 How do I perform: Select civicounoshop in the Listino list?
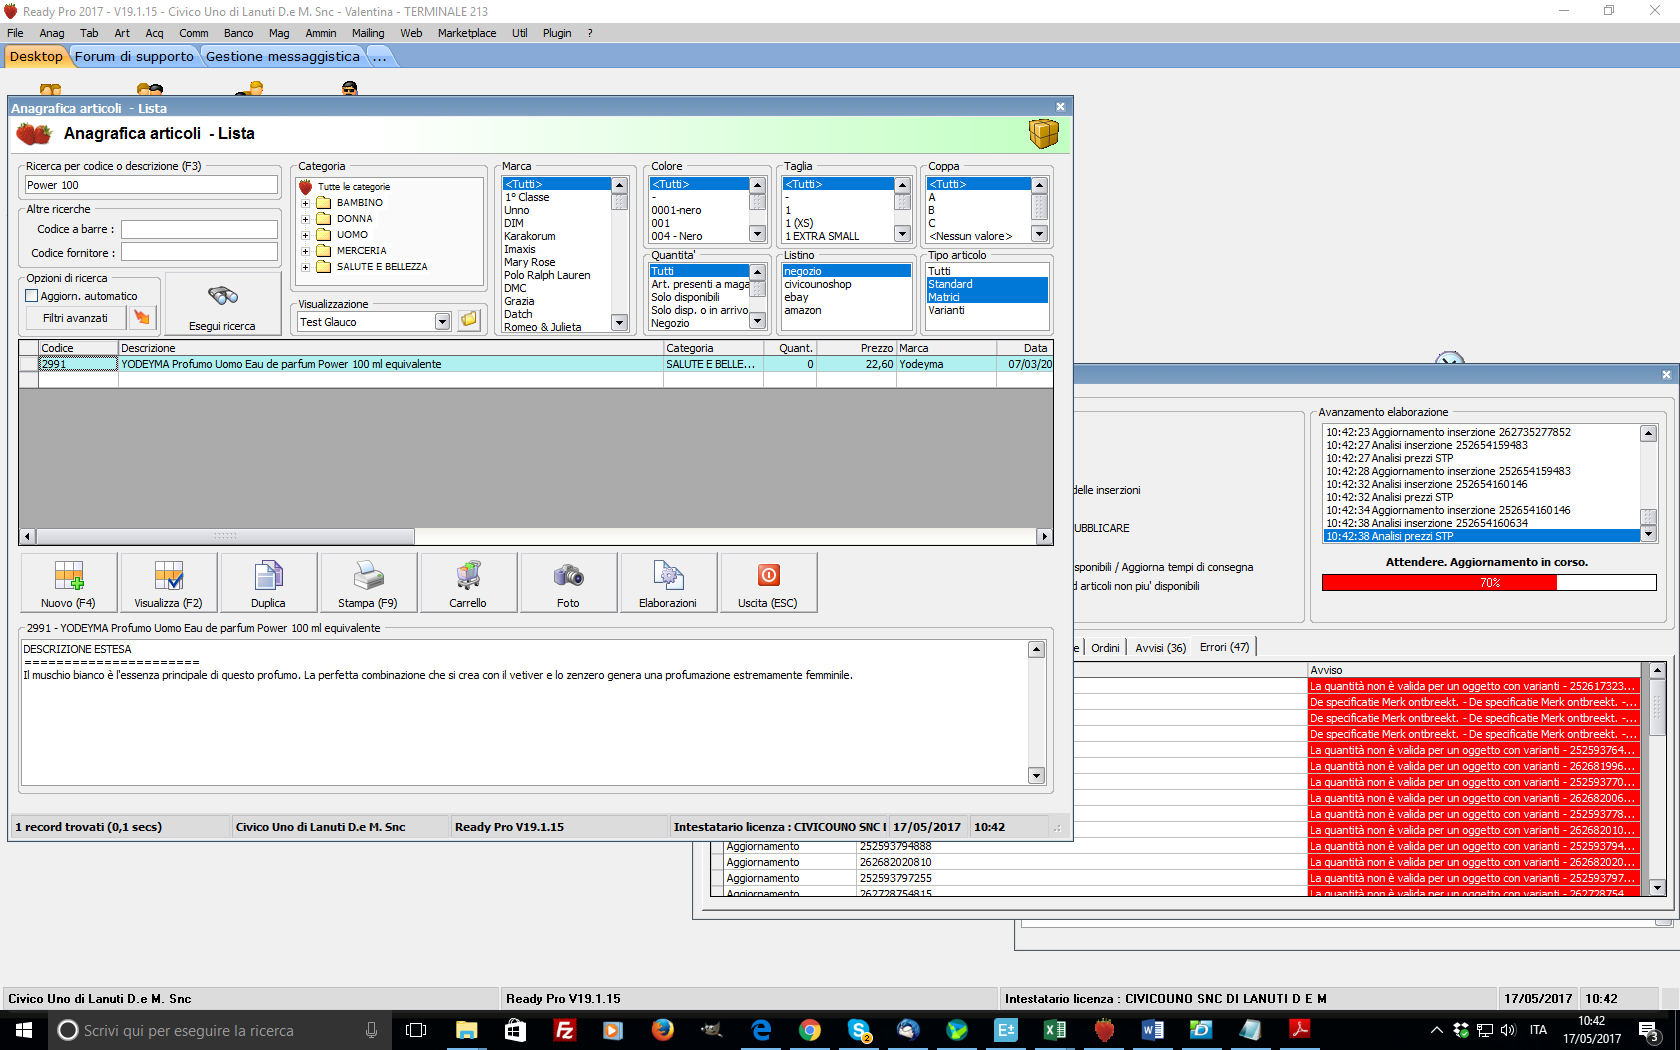[818, 285]
